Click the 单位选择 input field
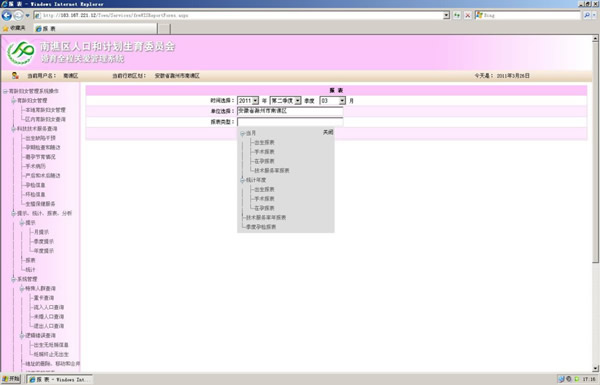This screenshot has width=600, height=385. pos(290,111)
